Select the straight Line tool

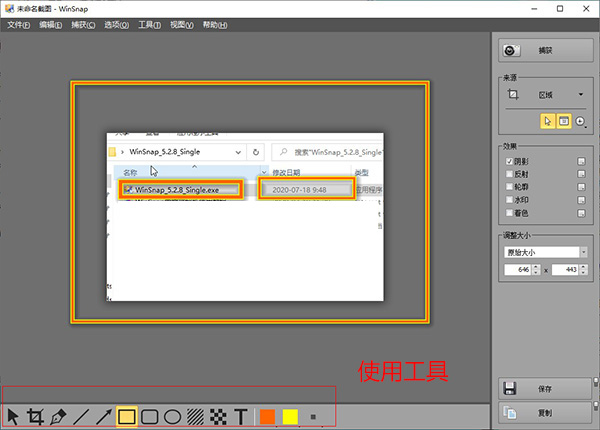point(81,417)
